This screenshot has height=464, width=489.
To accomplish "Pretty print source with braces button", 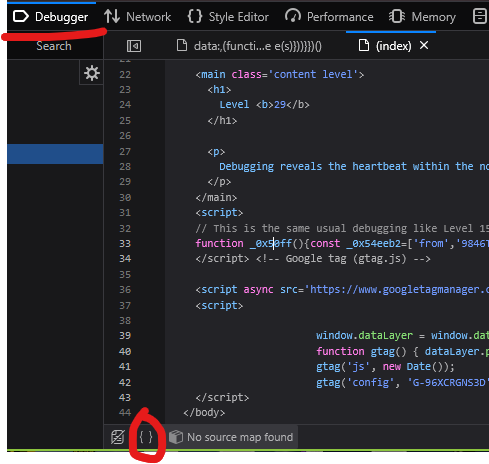I will tap(146, 437).
